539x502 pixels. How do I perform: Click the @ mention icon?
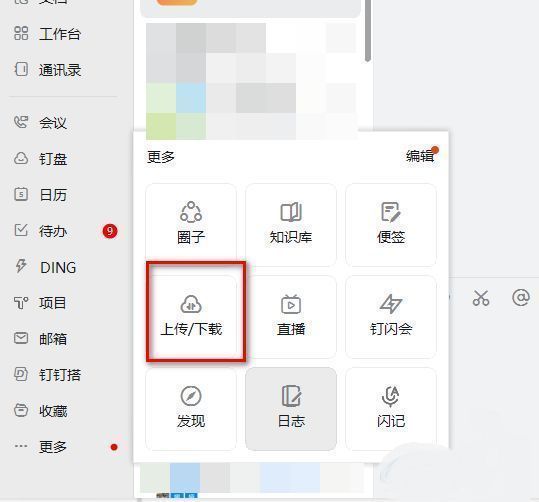point(521,297)
